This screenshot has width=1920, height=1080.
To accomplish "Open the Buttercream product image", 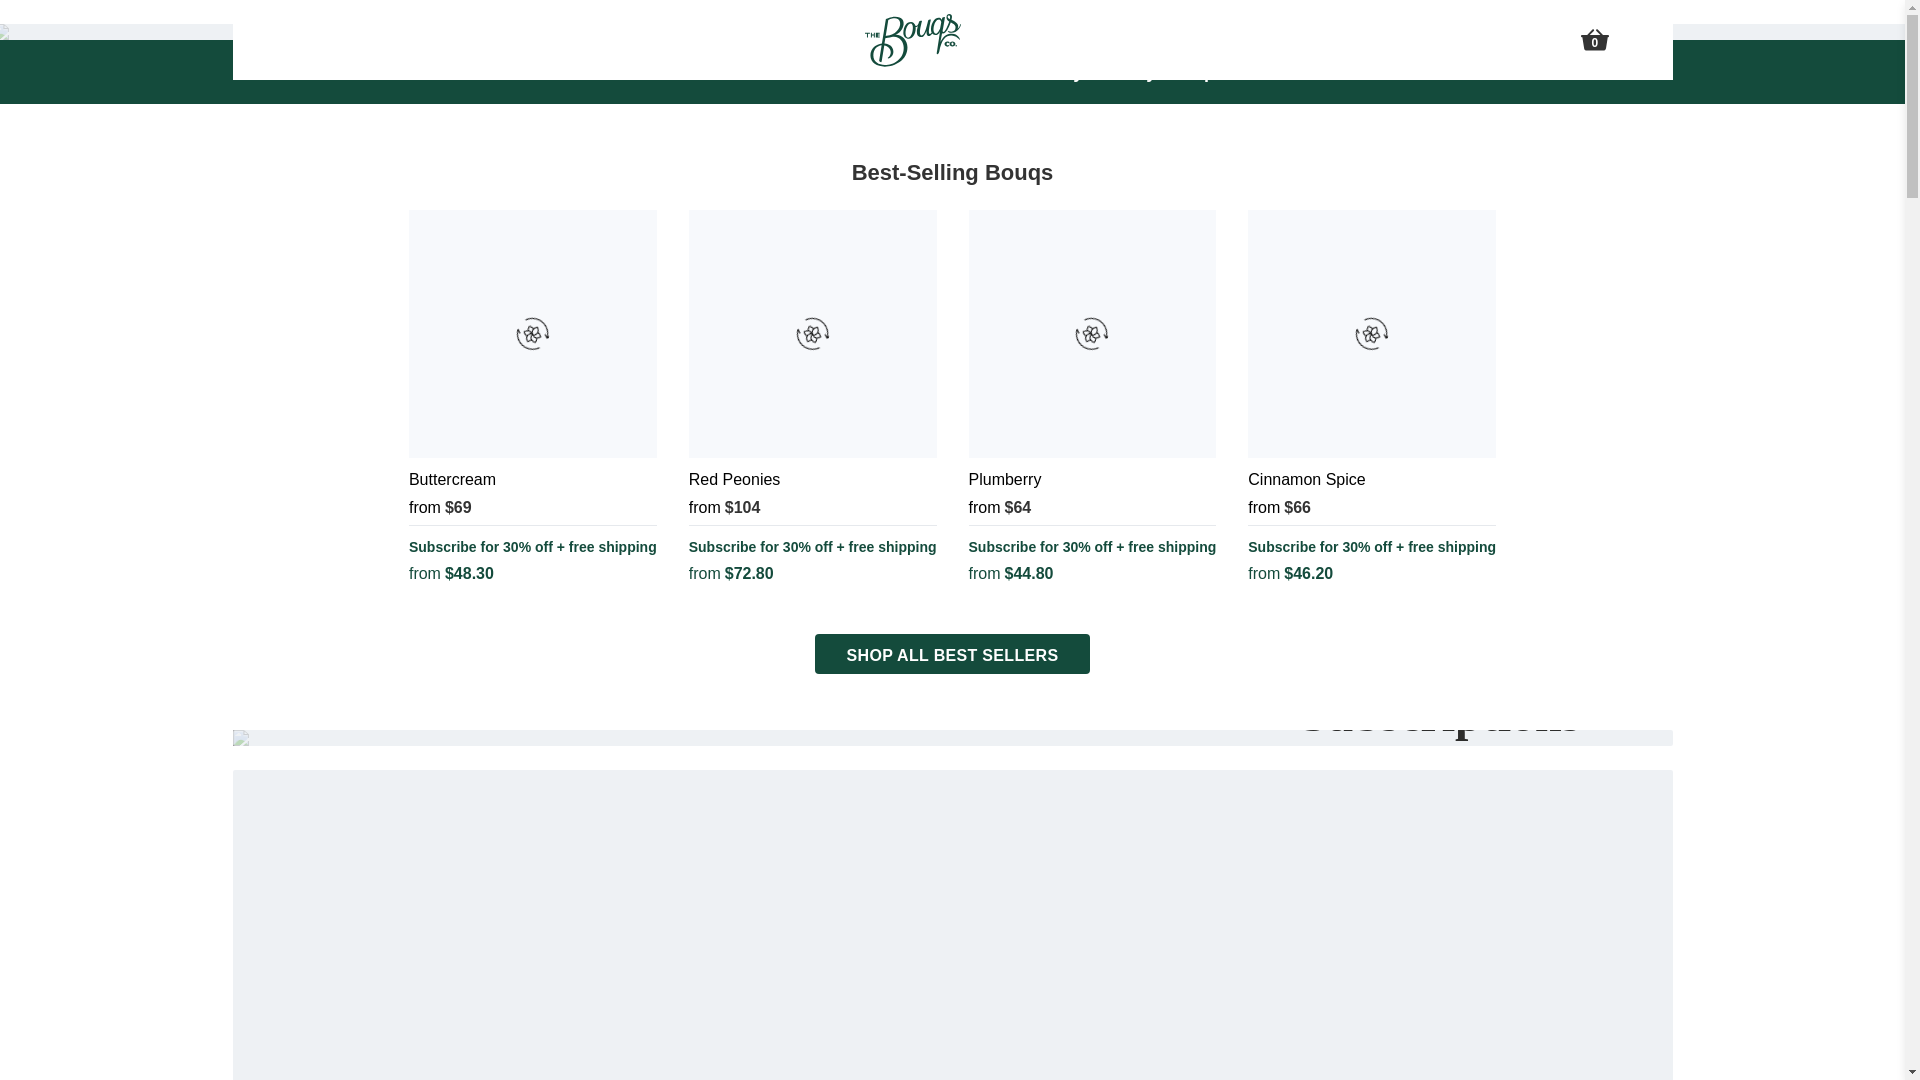I will pyautogui.click(x=532, y=333).
